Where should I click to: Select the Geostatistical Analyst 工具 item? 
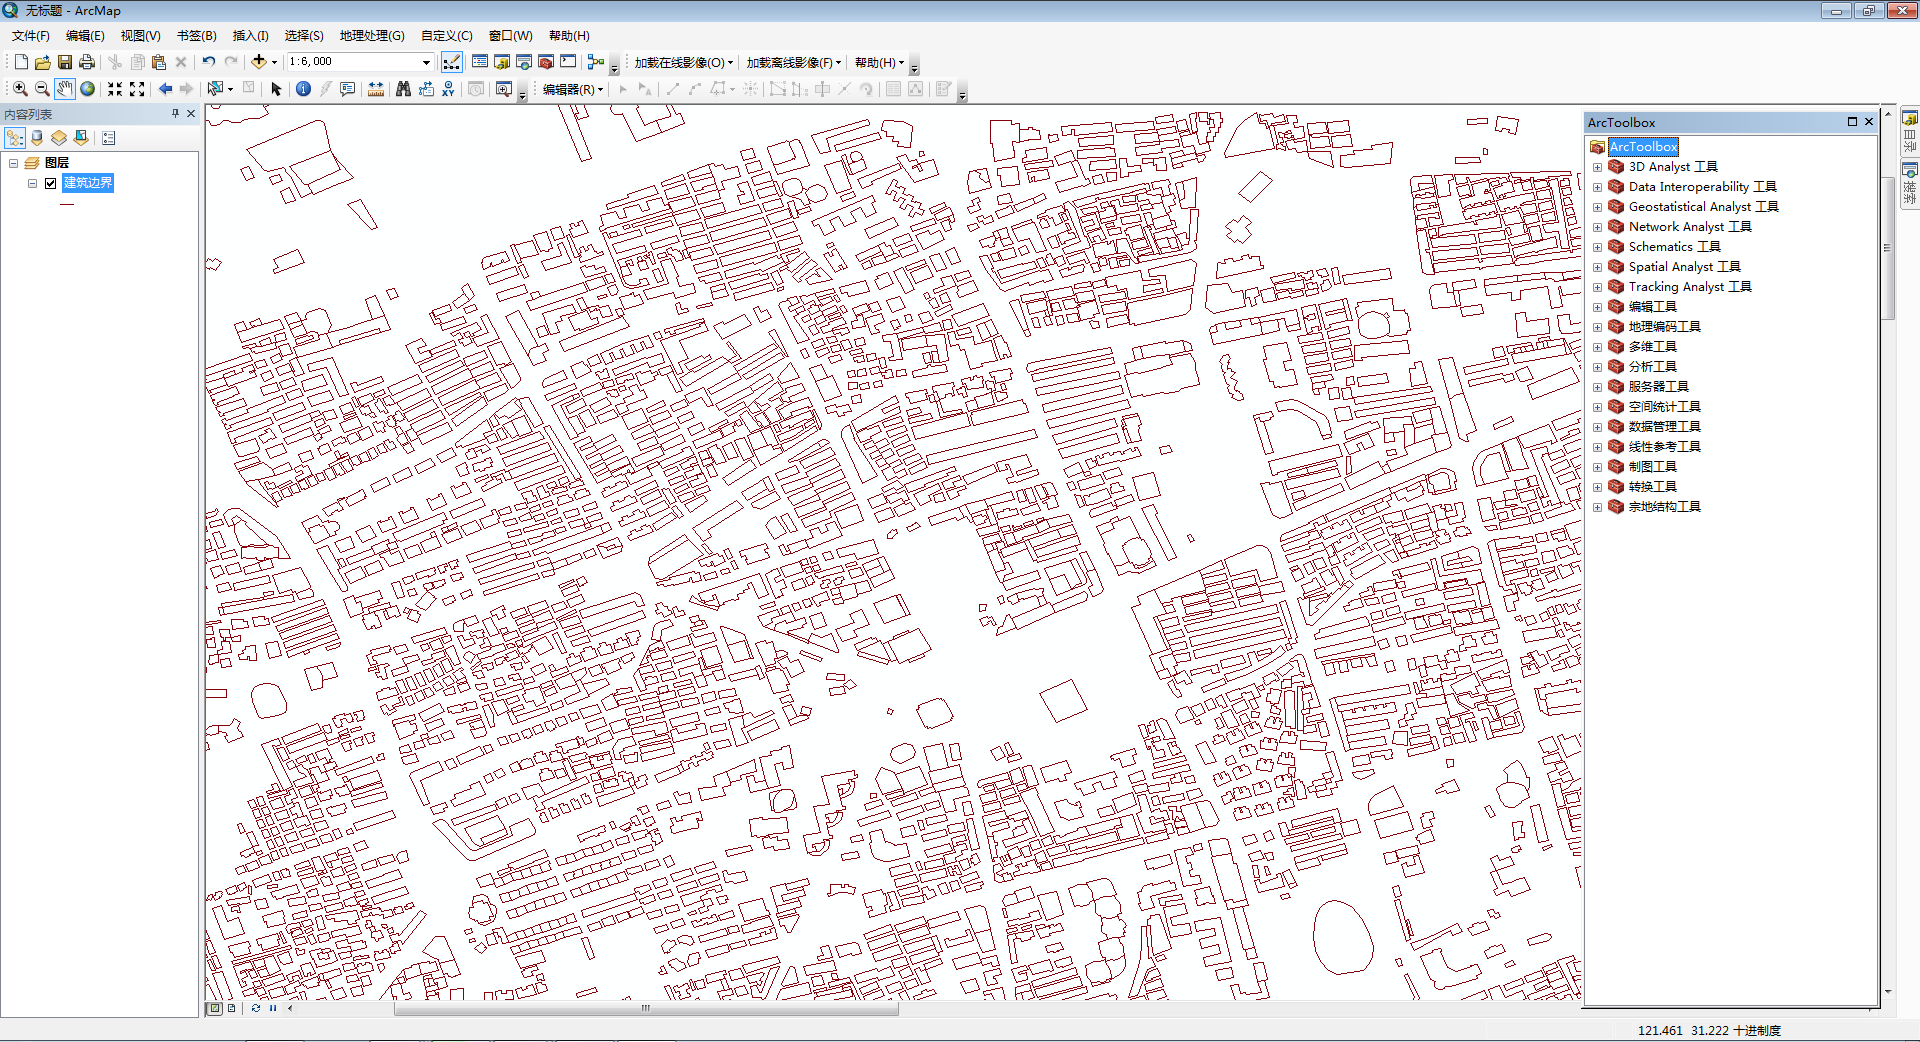point(1703,207)
